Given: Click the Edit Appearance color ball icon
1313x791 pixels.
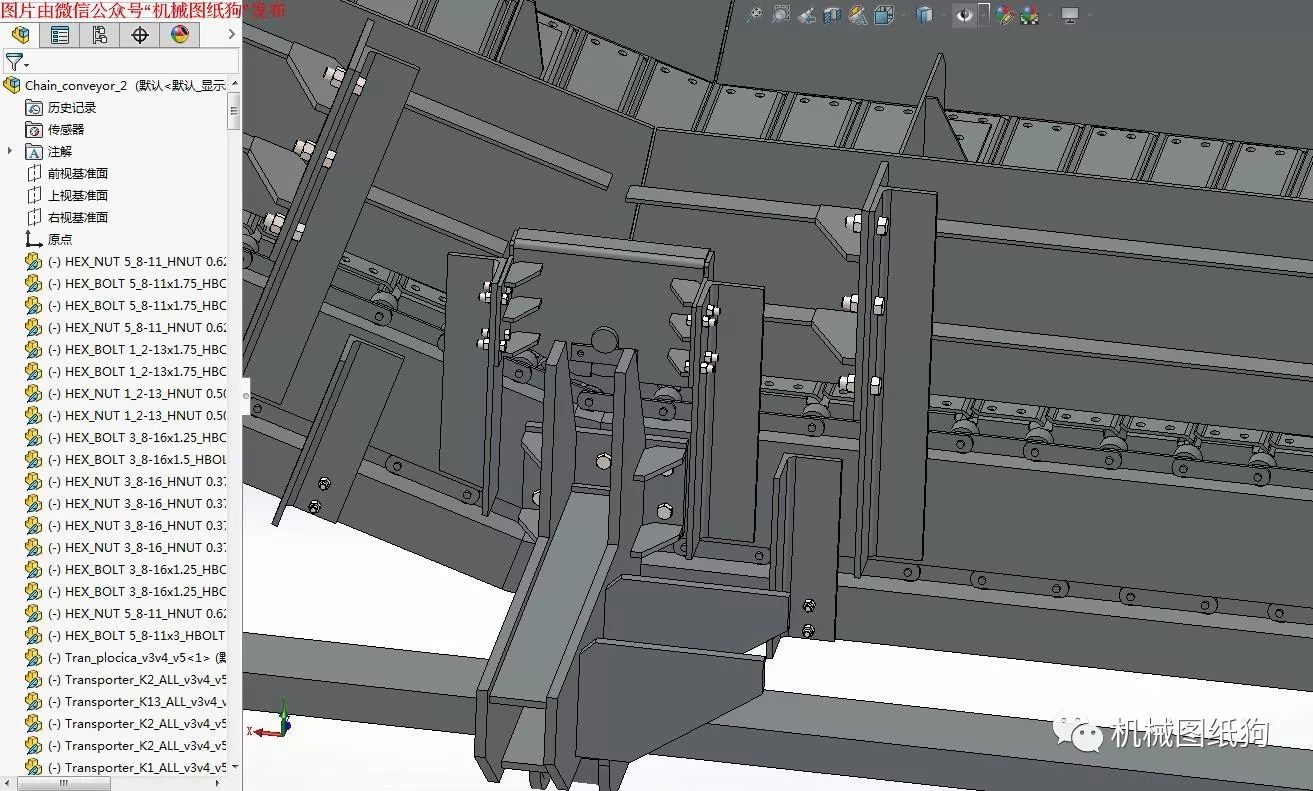Looking at the screenshot, I should pos(1005,15).
